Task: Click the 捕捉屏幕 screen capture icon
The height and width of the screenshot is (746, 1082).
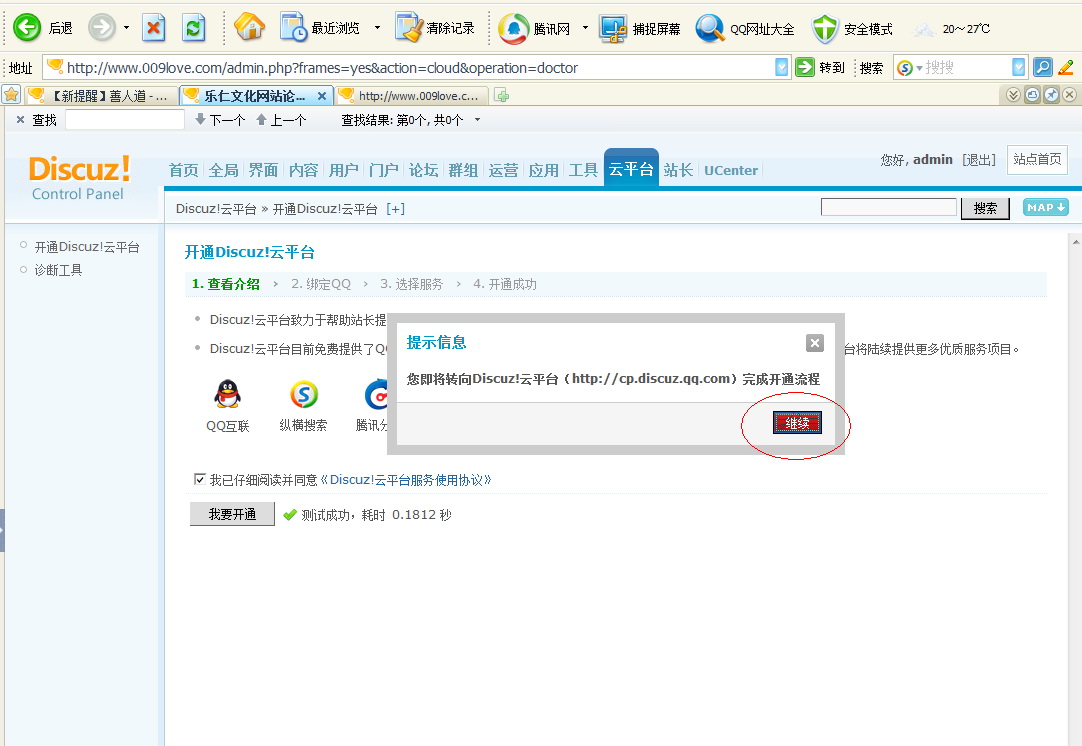Action: 613,28
